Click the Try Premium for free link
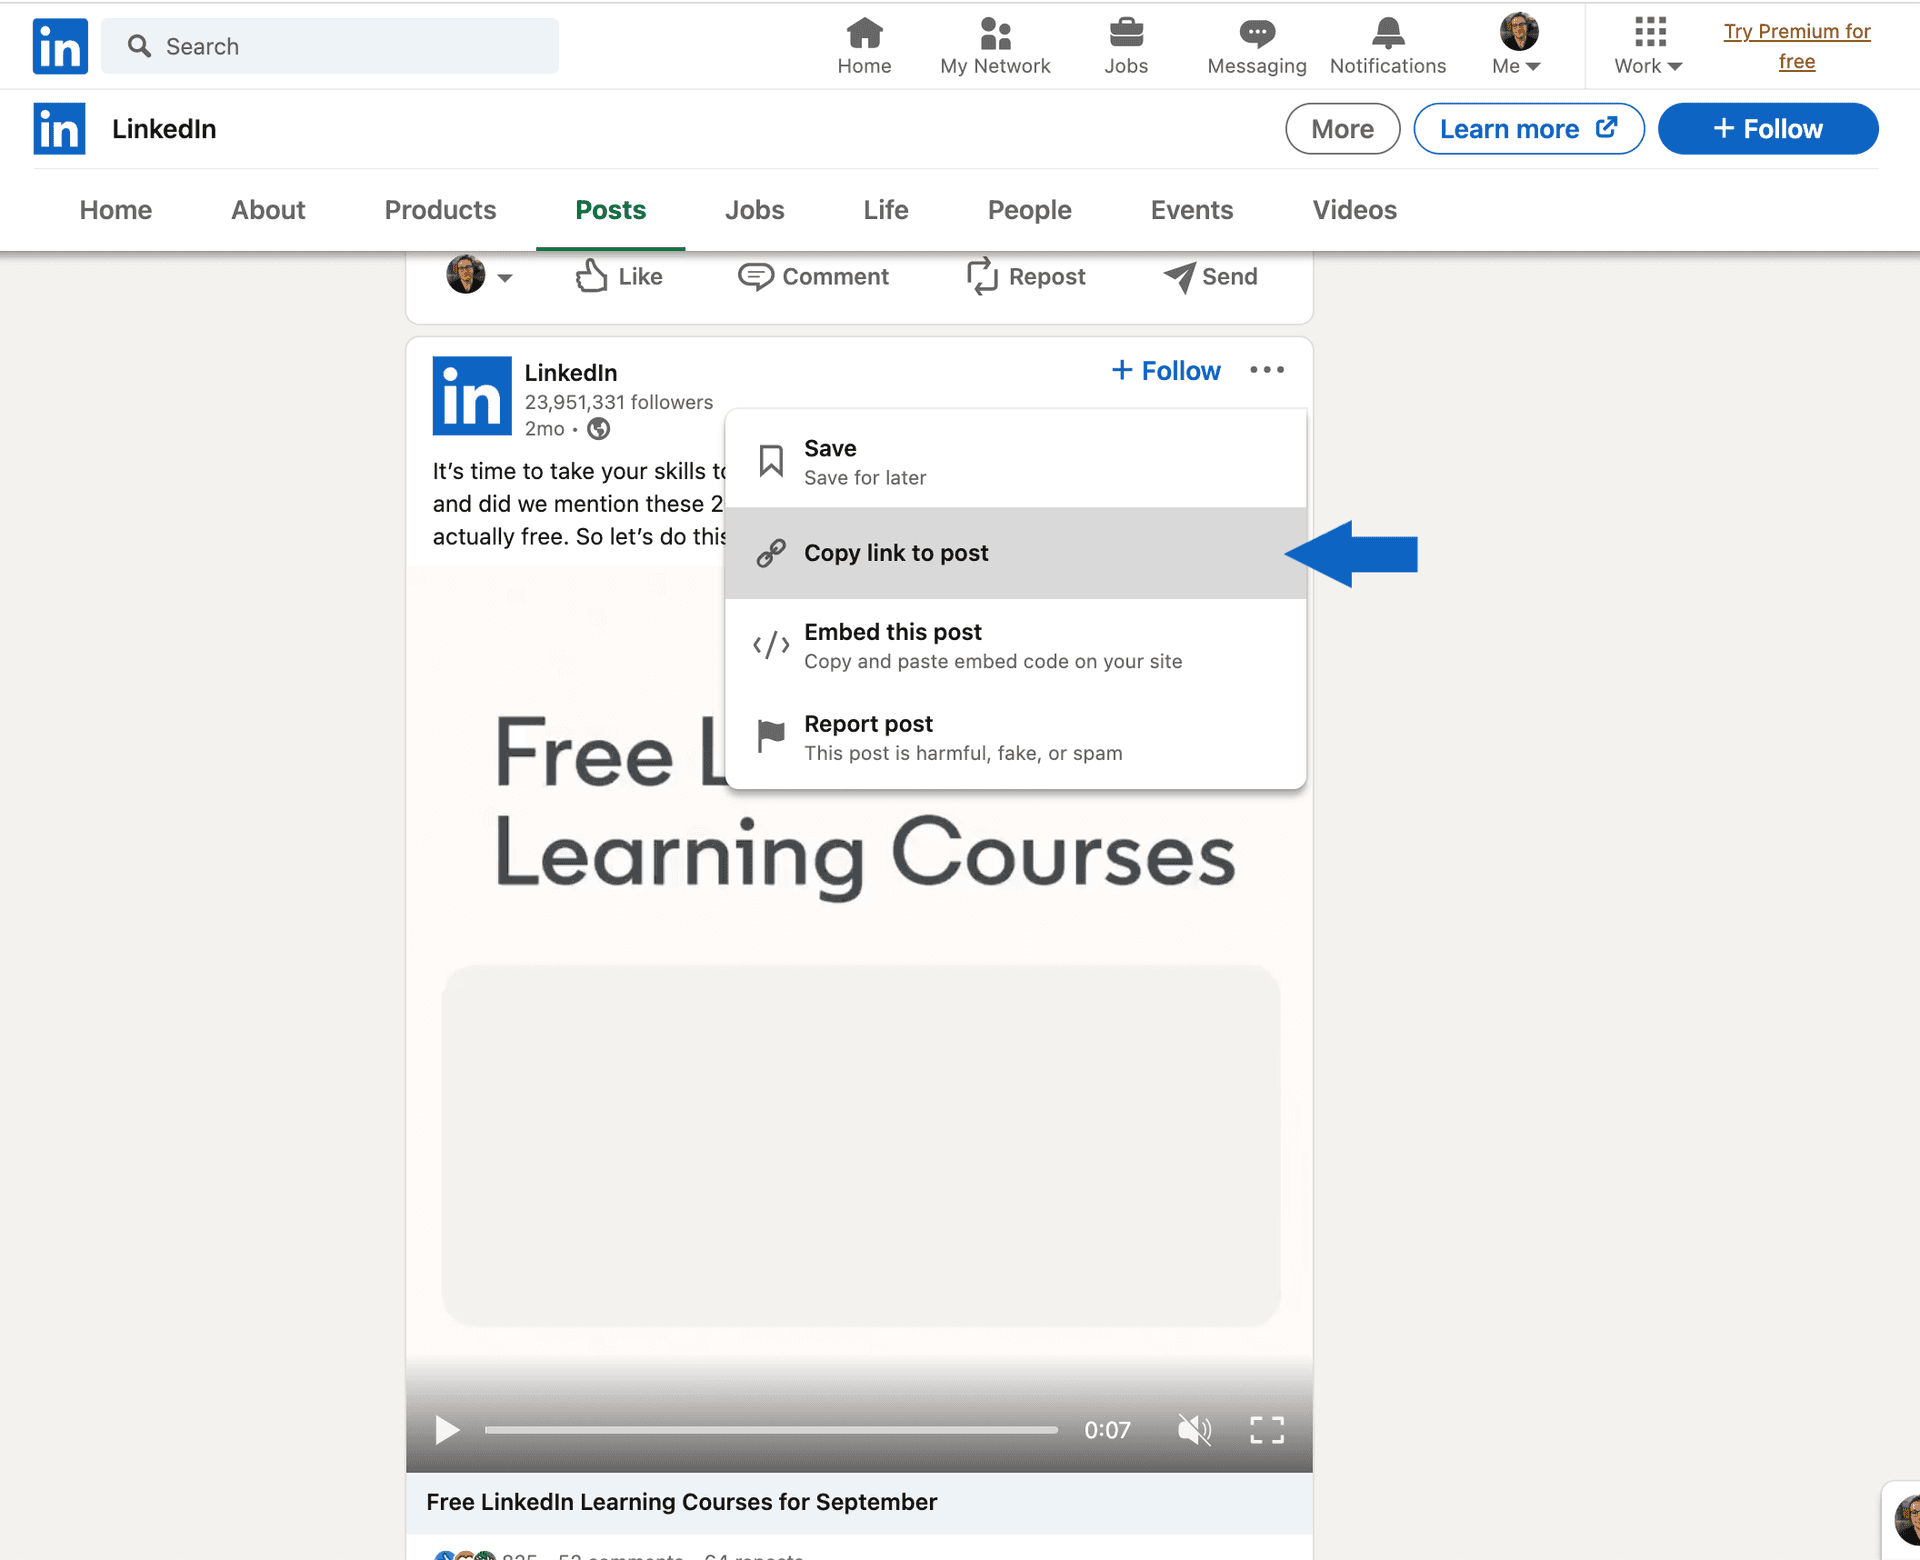Image resolution: width=1920 pixels, height=1560 pixels. [1796, 46]
